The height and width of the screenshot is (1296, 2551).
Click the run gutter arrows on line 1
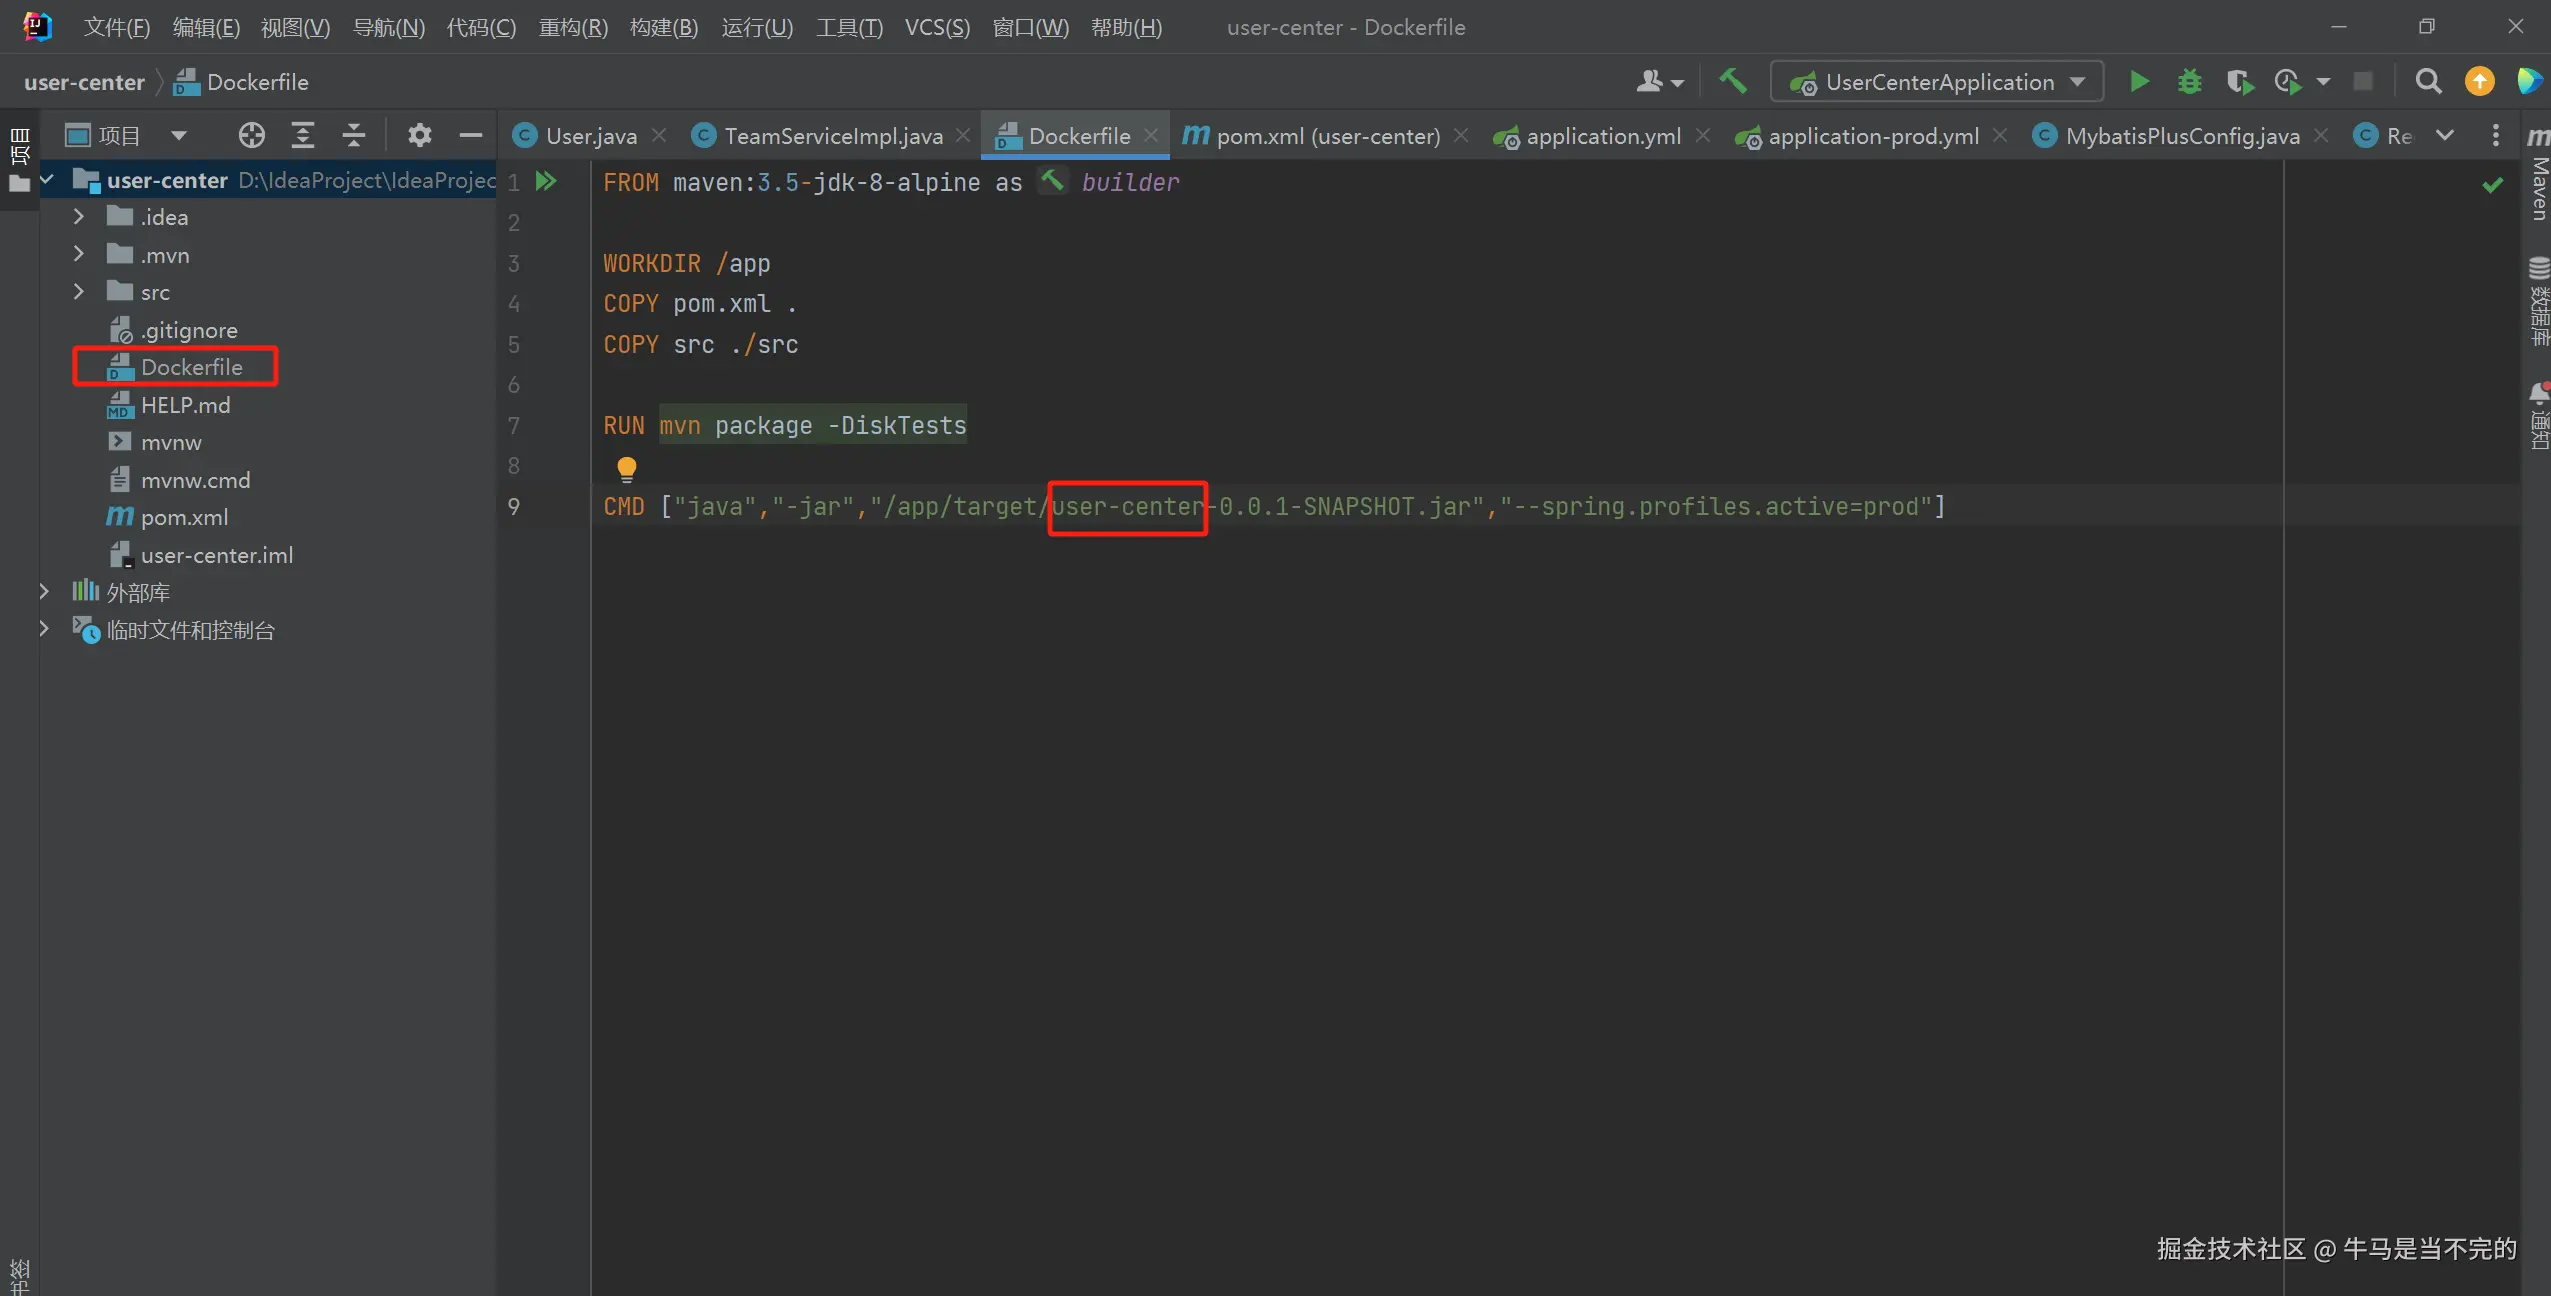546,181
